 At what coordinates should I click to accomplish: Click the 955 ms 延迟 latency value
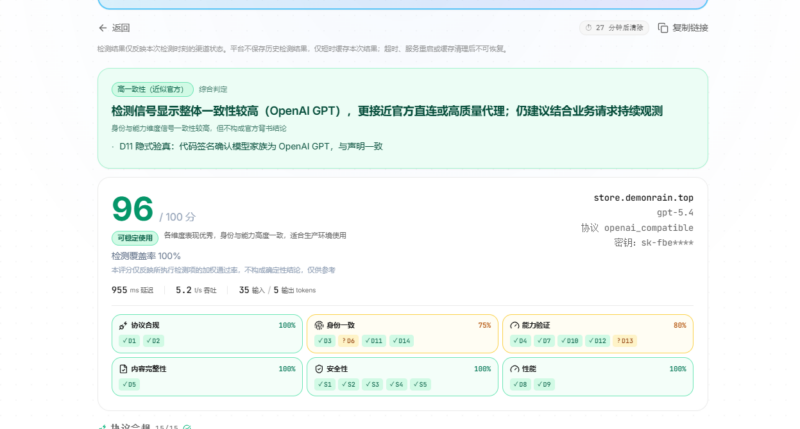(132, 290)
